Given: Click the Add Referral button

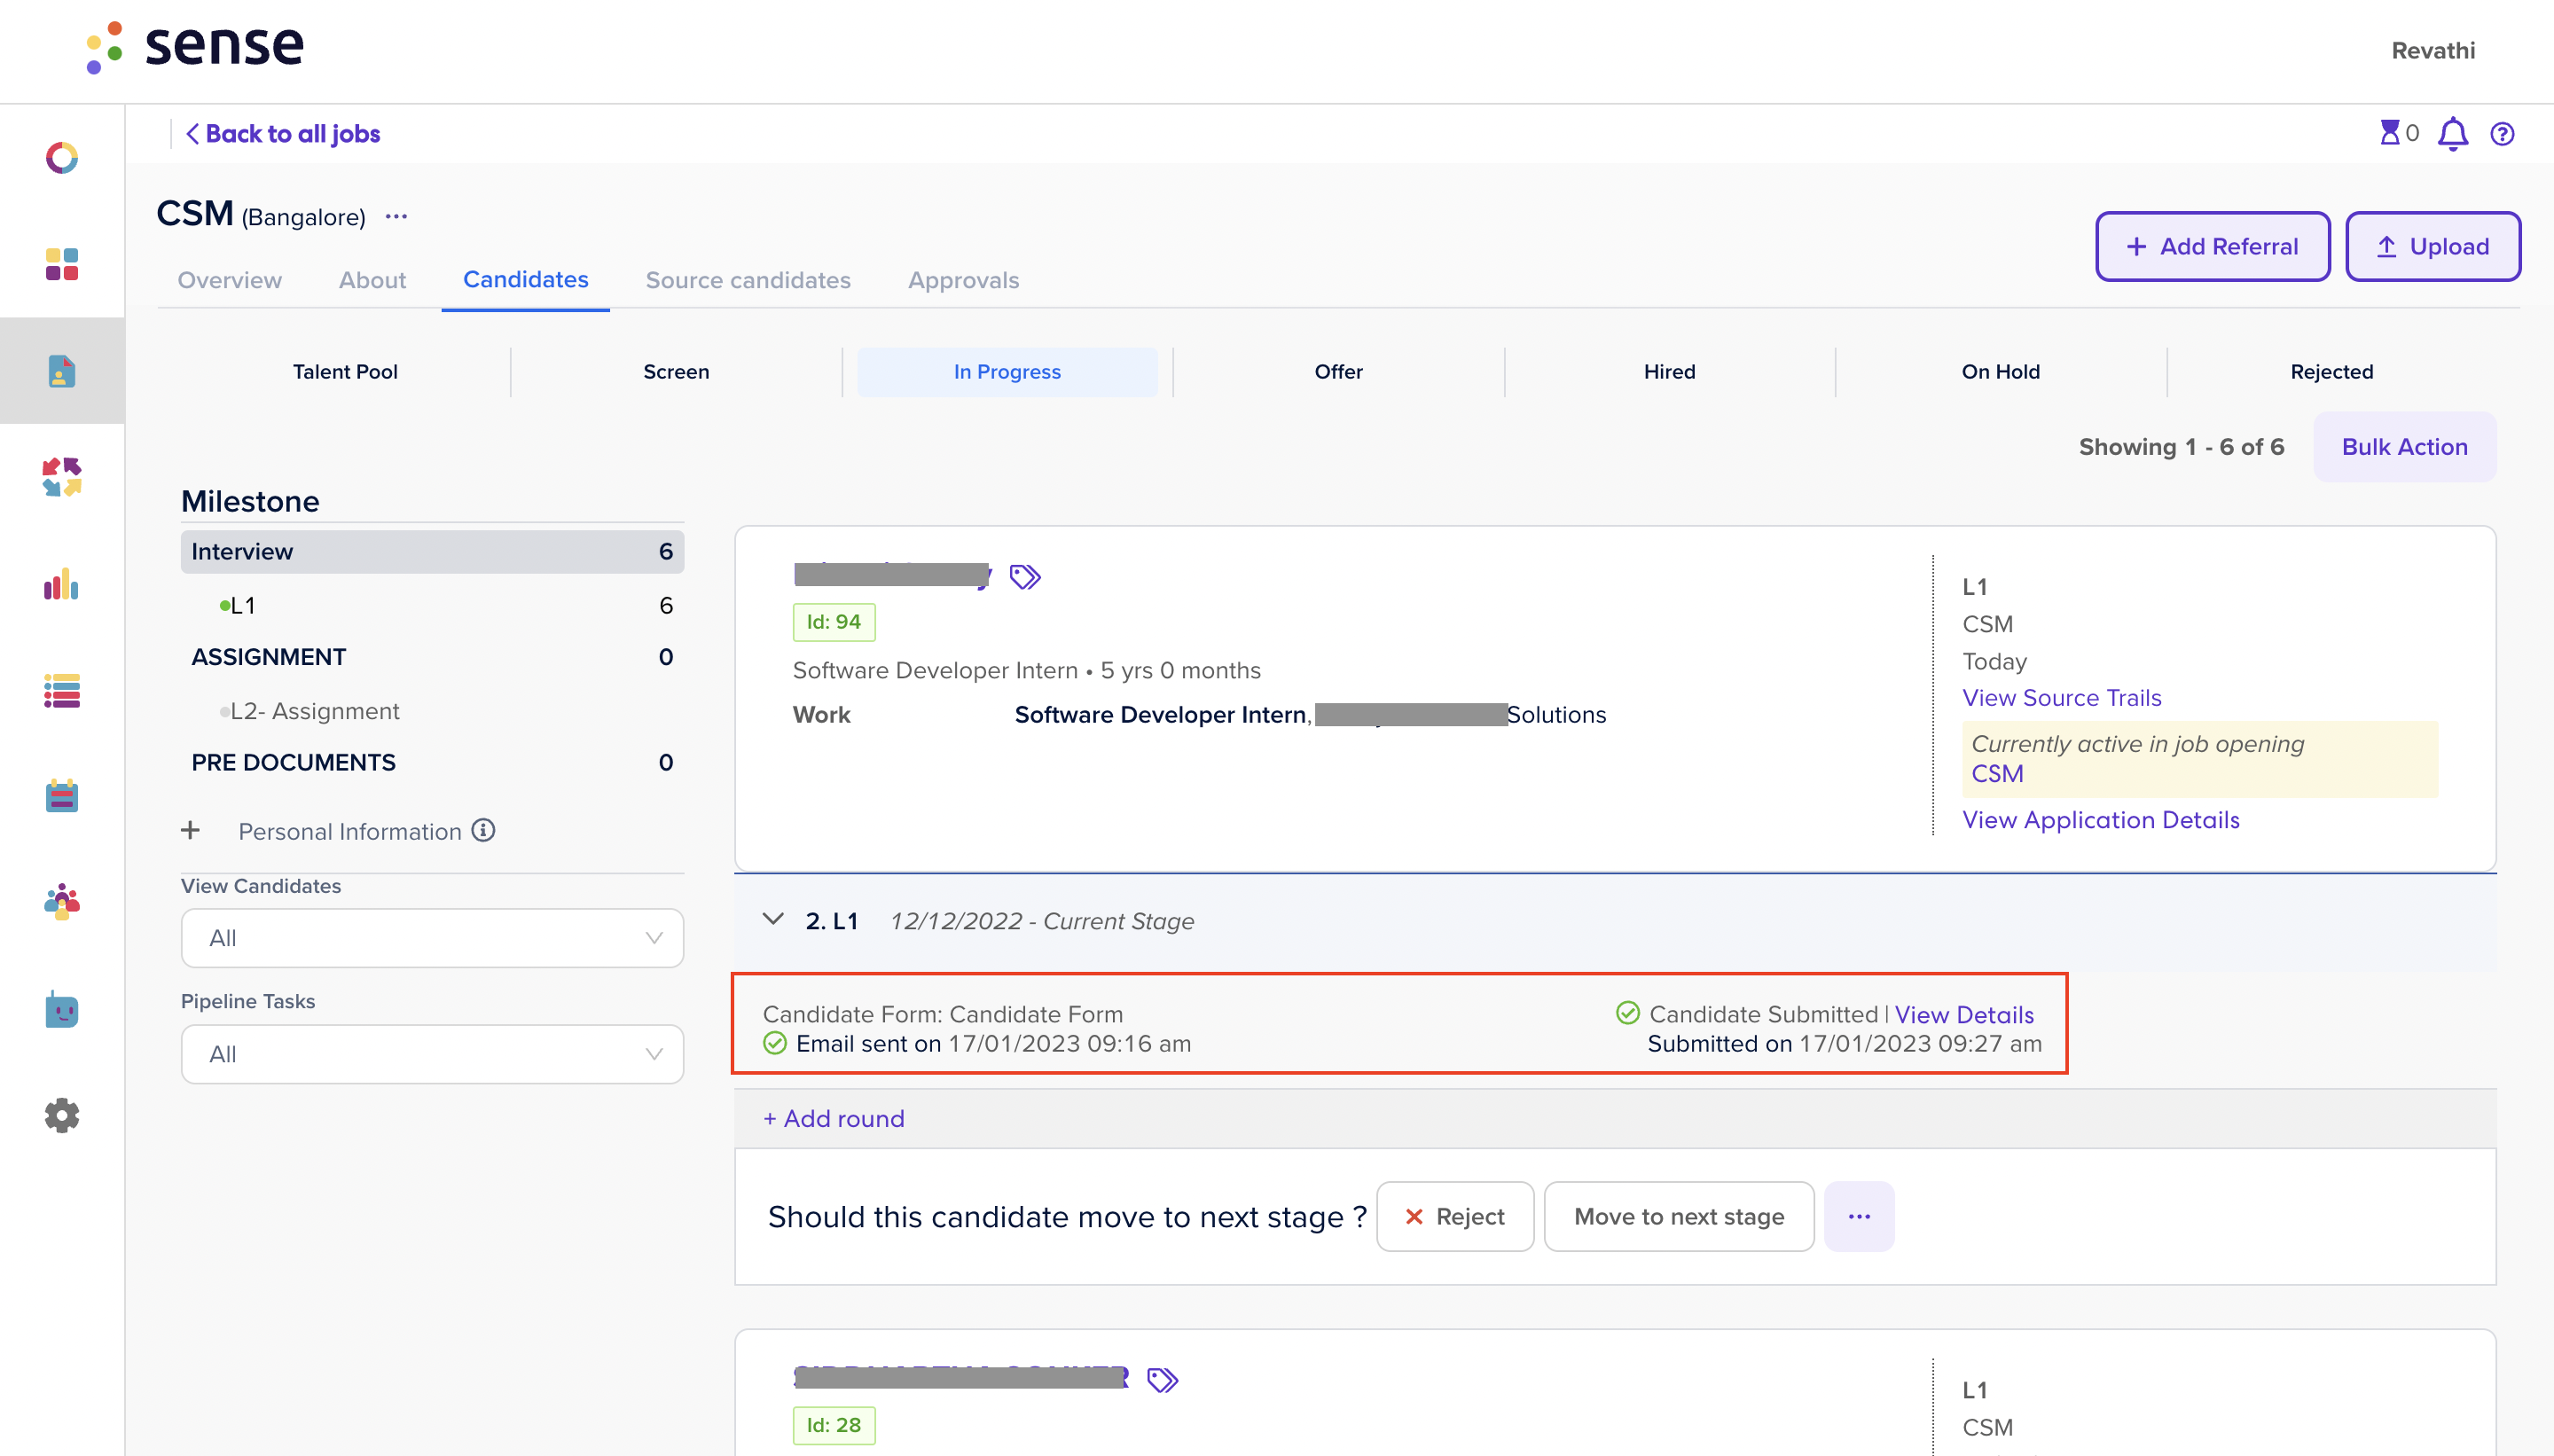Looking at the screenshot, I should pyautogui.click(x=2212, y=246).
